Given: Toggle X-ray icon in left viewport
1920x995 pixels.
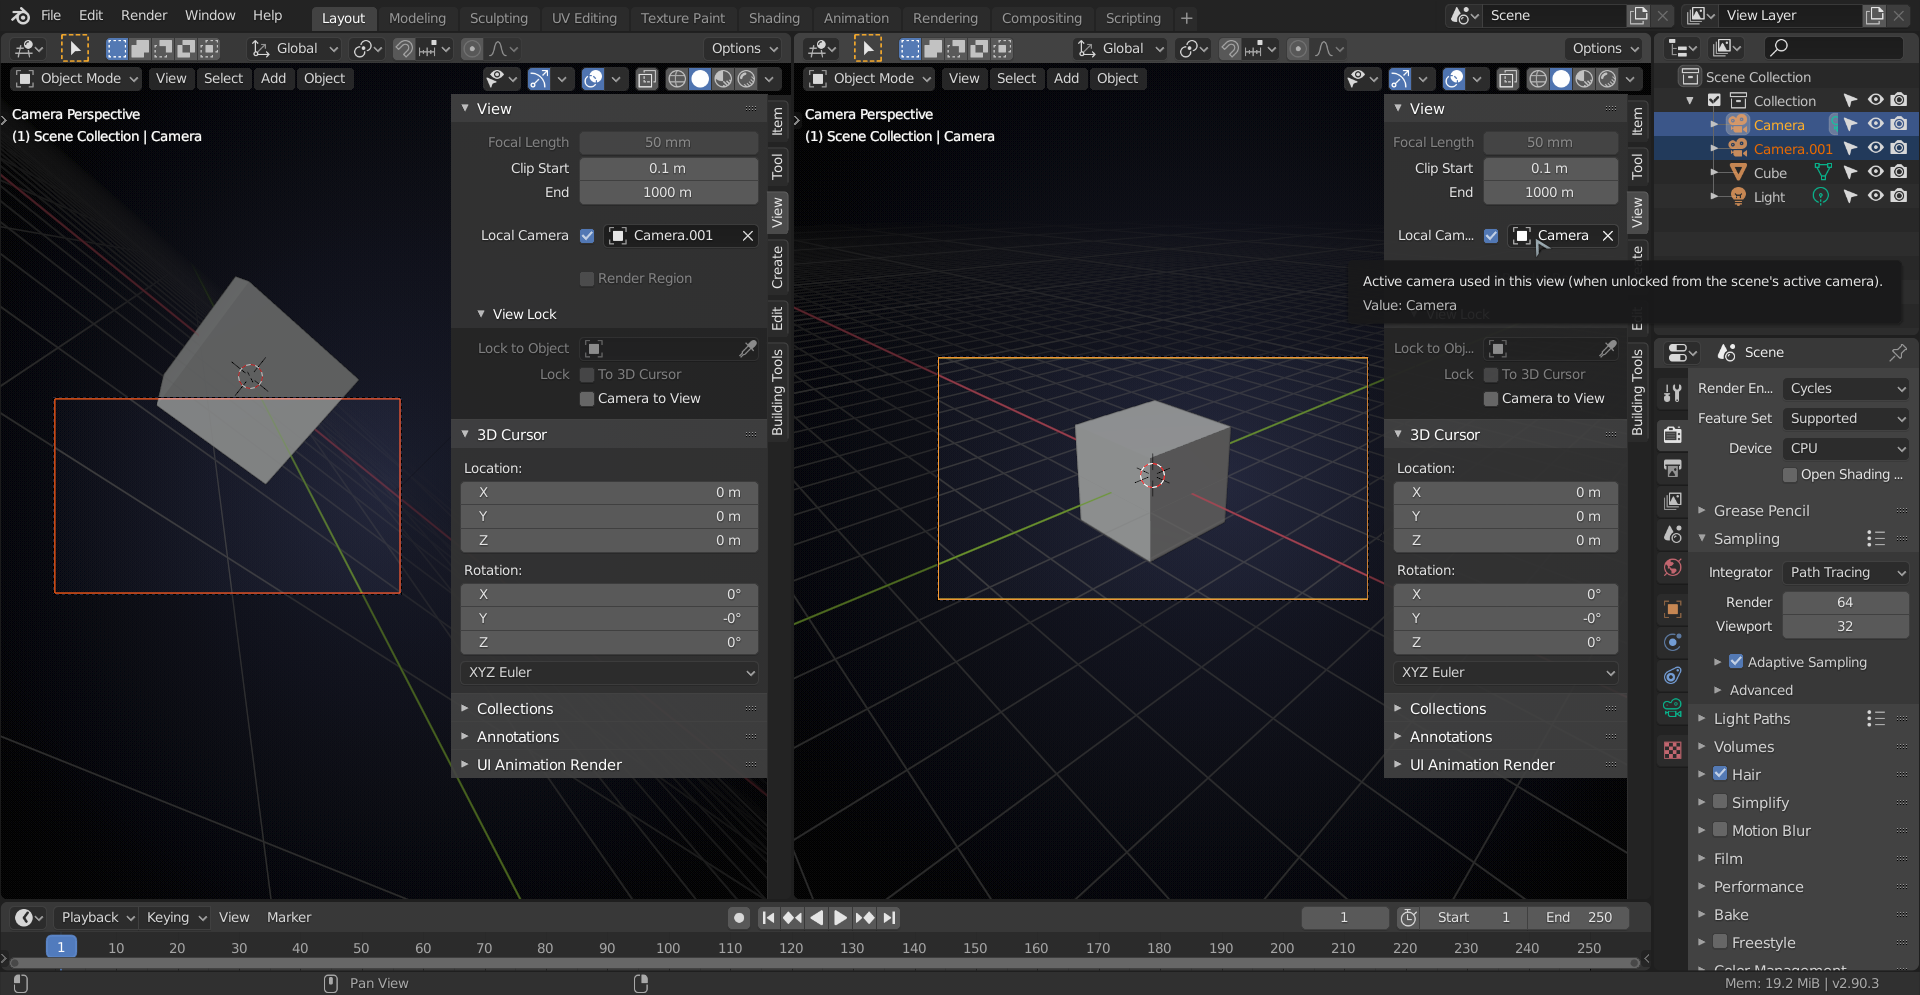Looking at the screenshot, I should 647,79.
